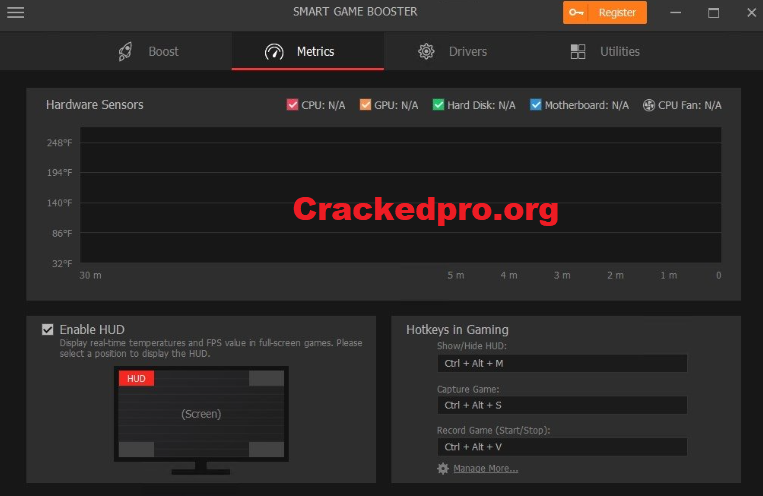Click the 5 m timeline label

tap(456, 276)
